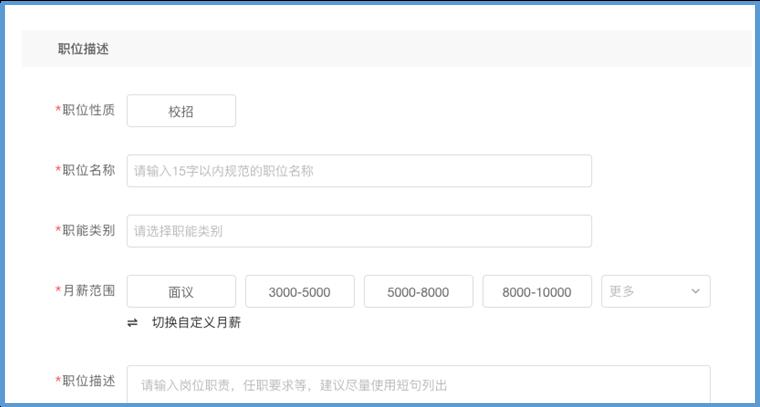
Task: Click the 职位描述 section header title
Action: click(x=83, y=49)
